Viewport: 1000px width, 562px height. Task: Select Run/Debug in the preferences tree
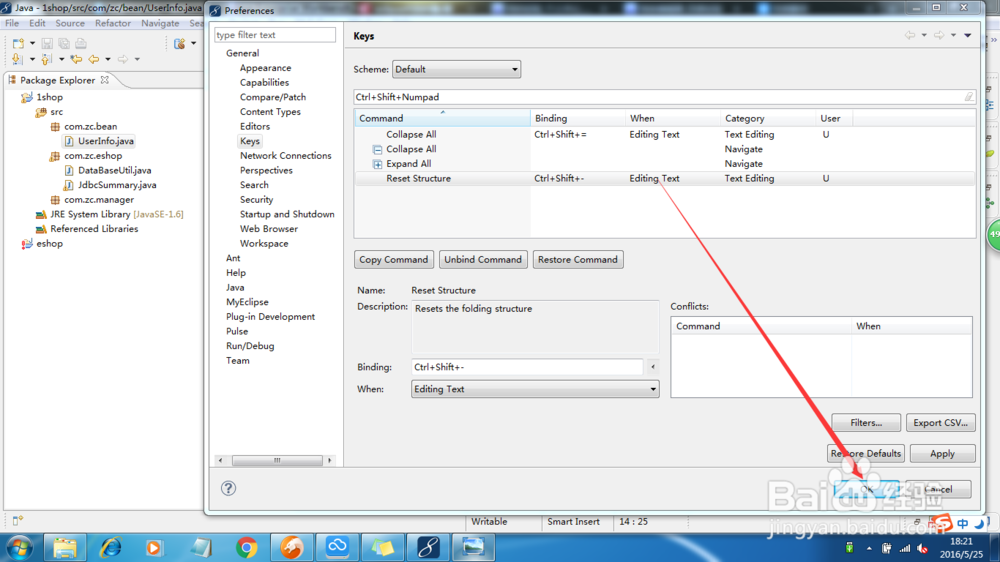click(x=250, y=346)
